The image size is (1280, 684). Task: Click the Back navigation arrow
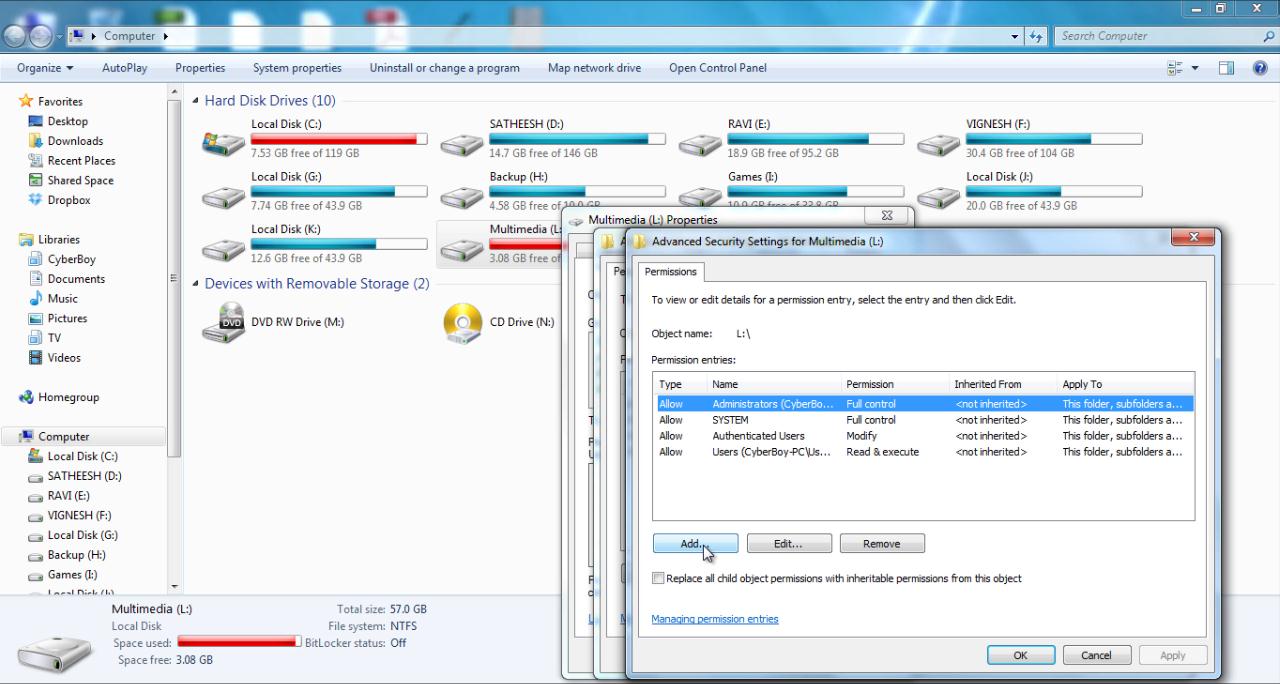tap(15, 35)
